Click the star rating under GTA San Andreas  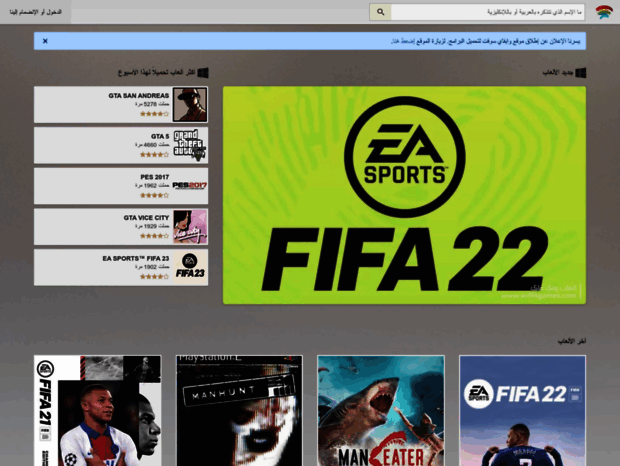154,114
